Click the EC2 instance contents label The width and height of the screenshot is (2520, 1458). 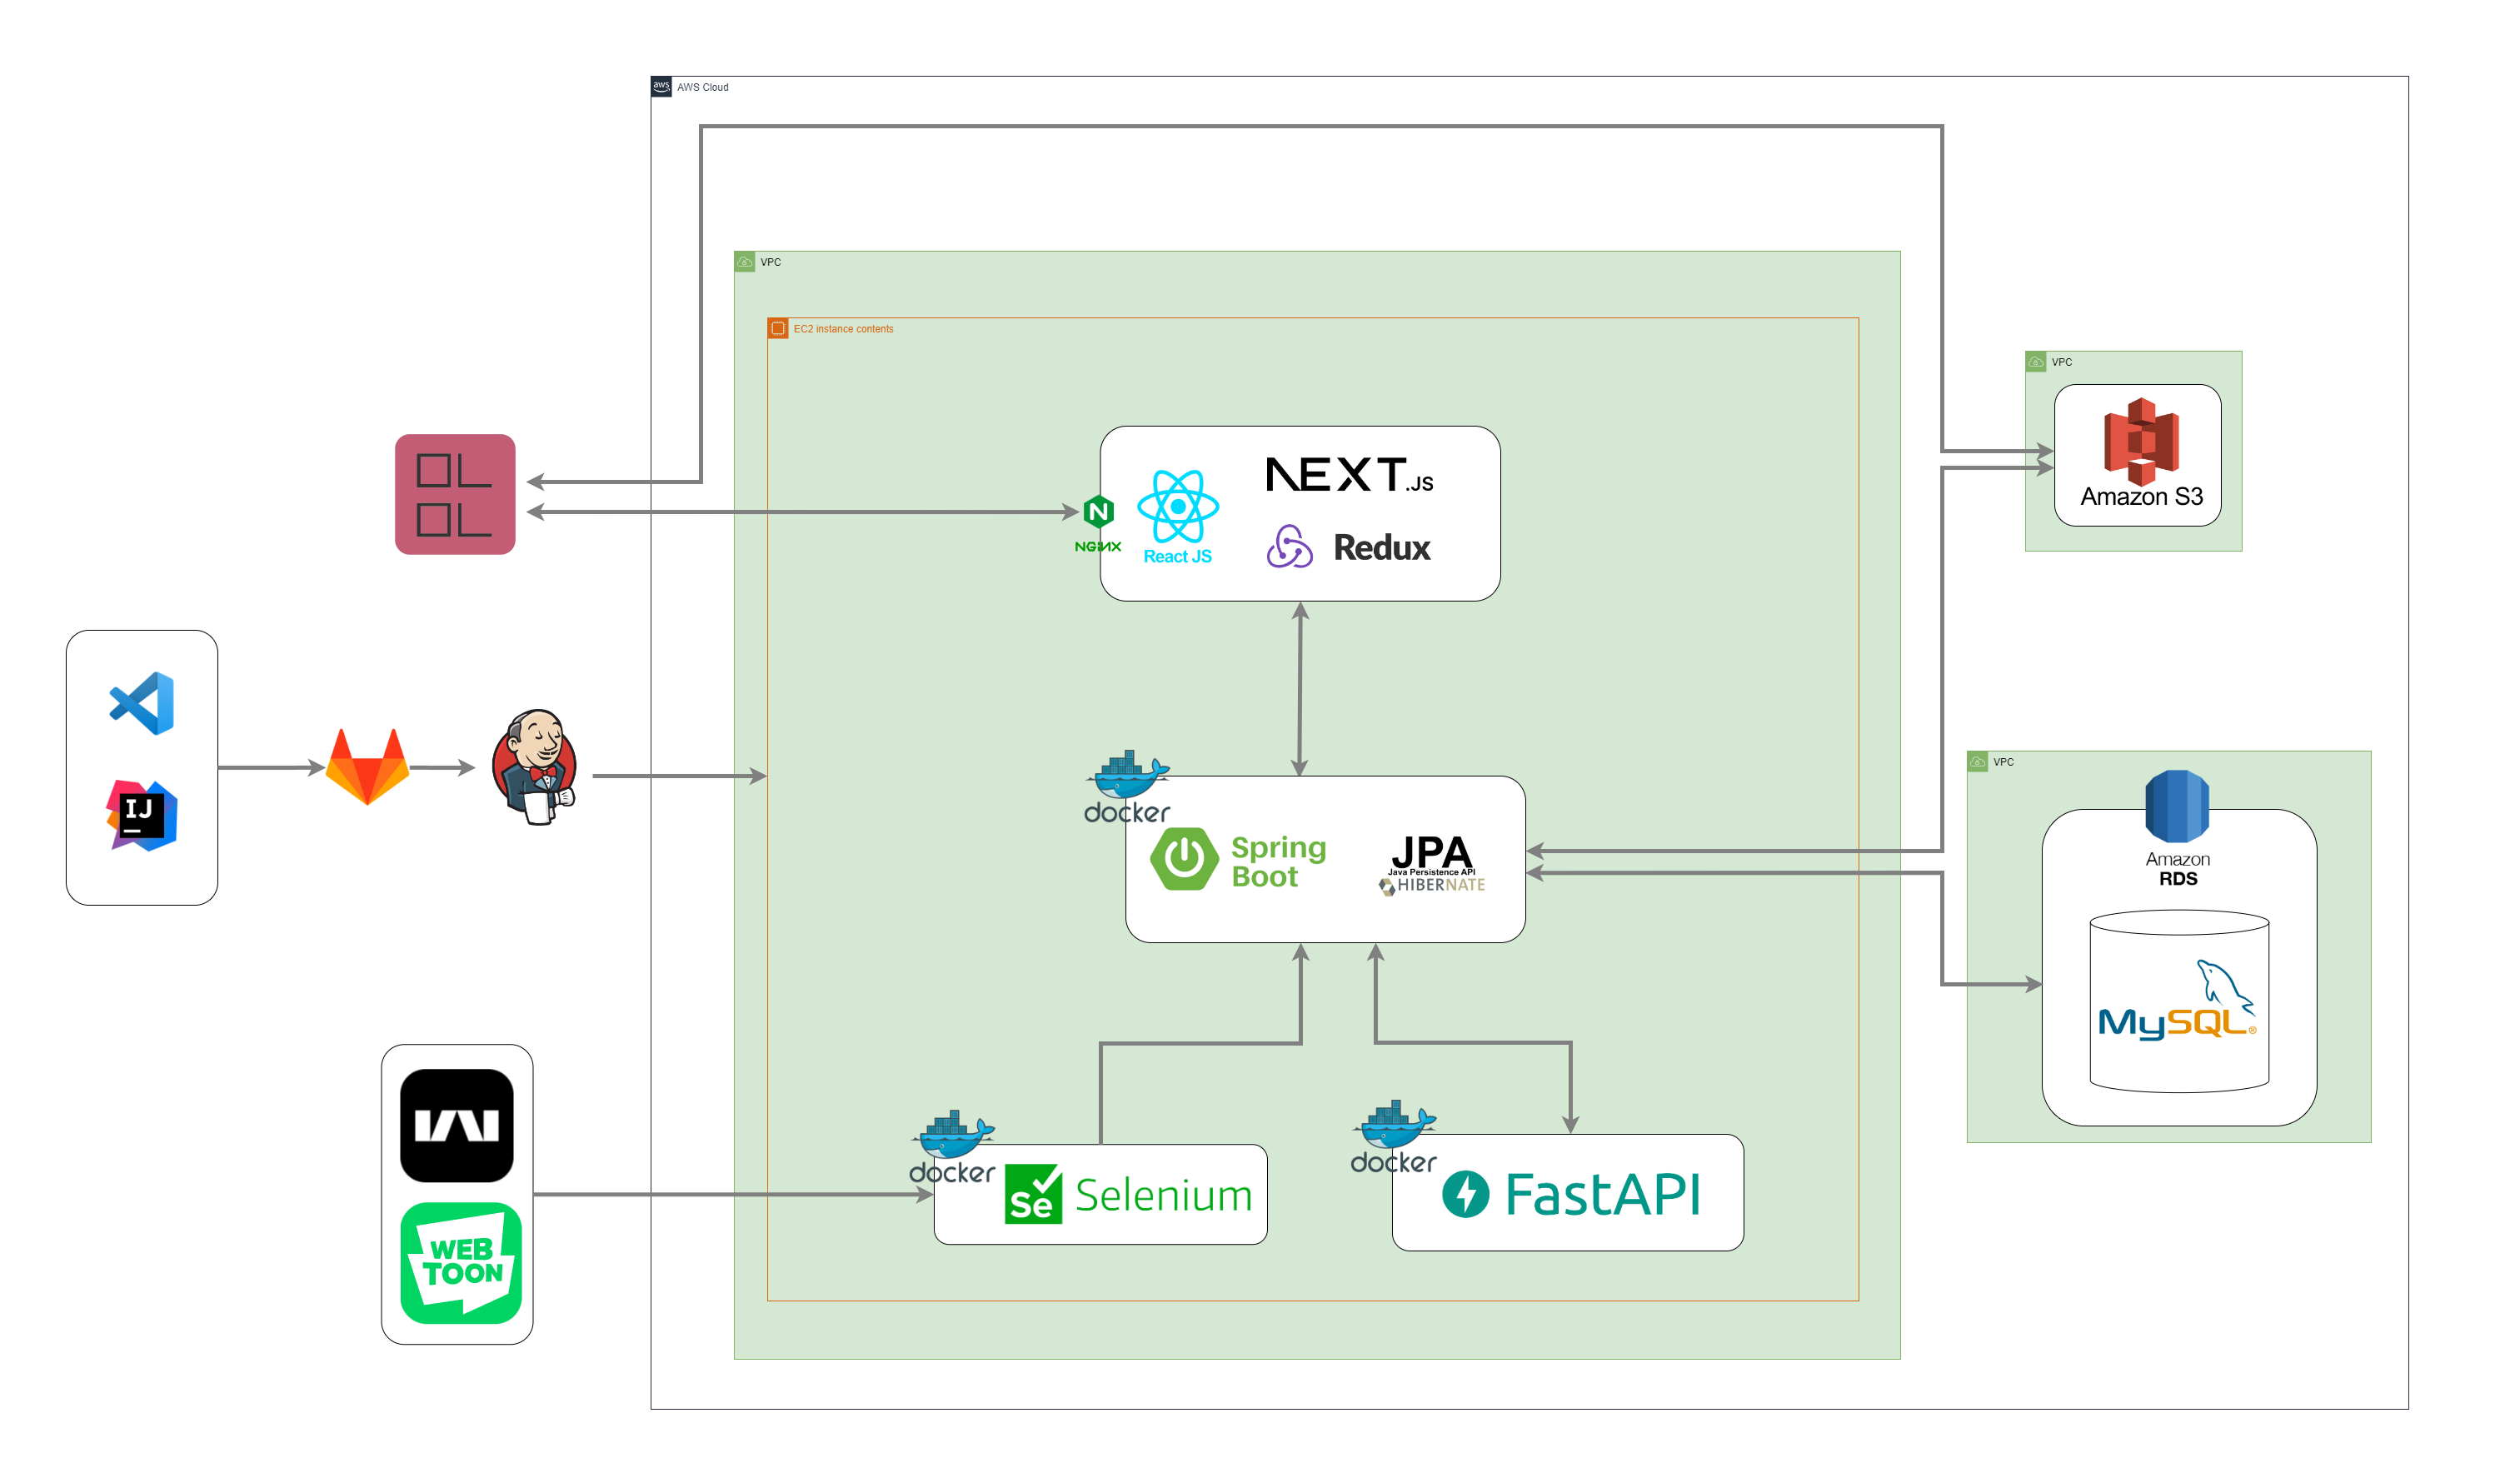click(842, 328)
